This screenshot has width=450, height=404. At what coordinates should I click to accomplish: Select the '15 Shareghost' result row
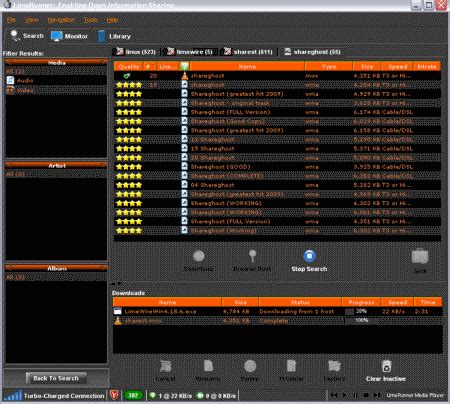coord(277,149)
